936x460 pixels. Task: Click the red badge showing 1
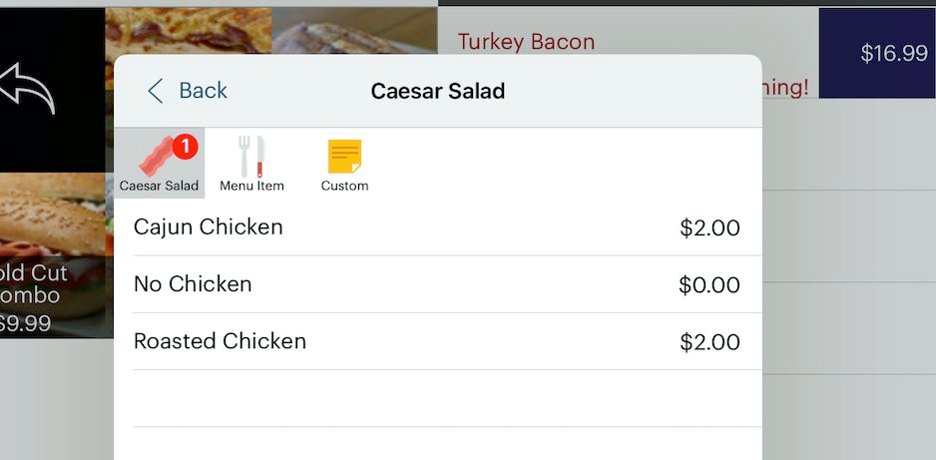(x=185, y=147)
